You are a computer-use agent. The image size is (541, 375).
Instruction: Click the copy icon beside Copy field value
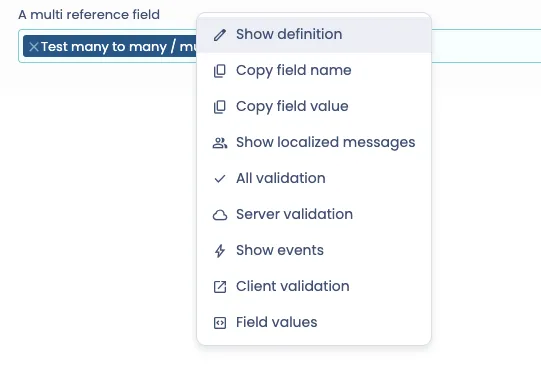coord(220,107)
